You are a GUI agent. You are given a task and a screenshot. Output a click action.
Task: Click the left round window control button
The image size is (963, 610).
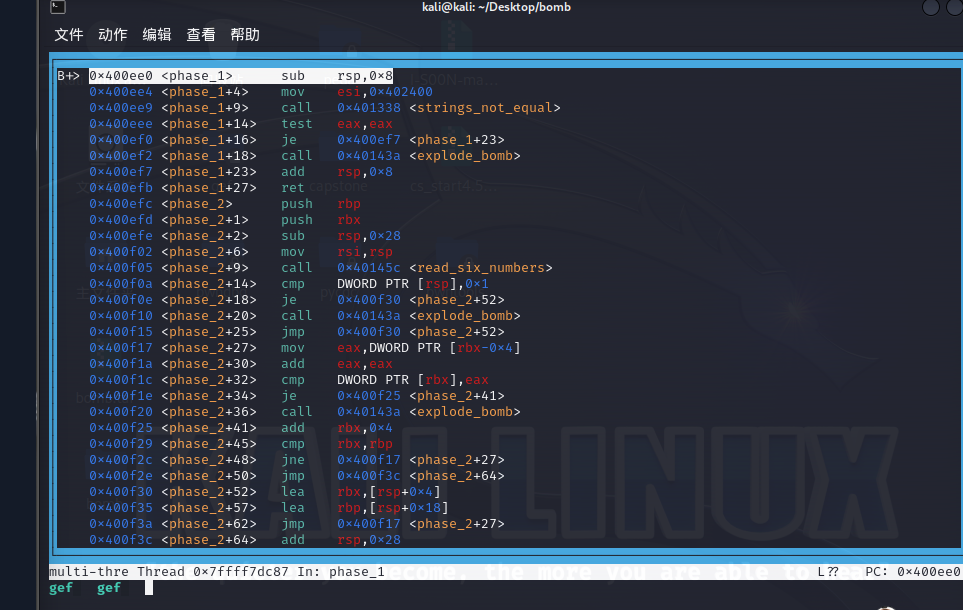(930, 8)
